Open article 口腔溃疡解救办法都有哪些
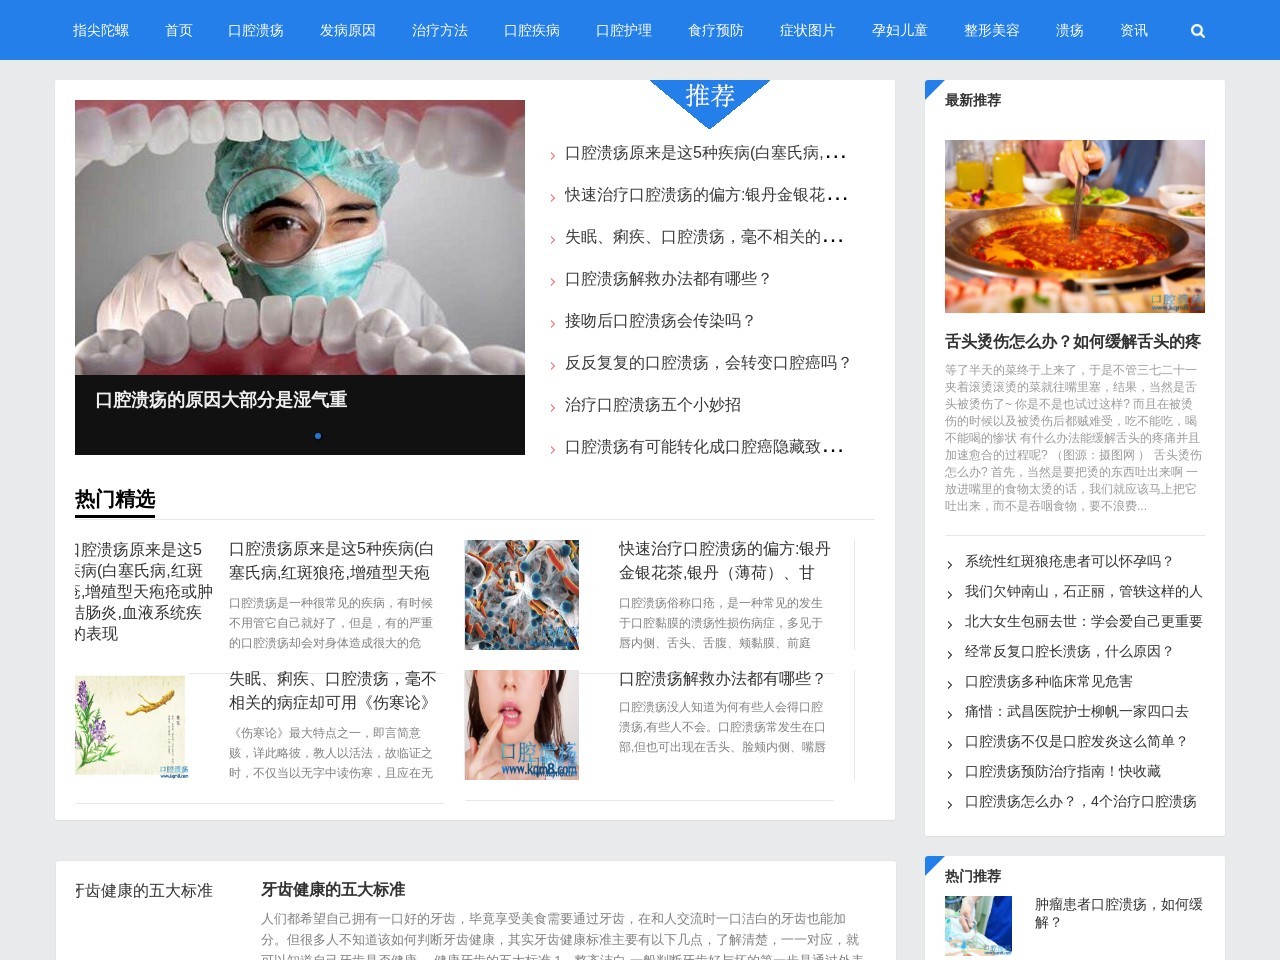1280x960 pixels. click(x=668, y=280)
